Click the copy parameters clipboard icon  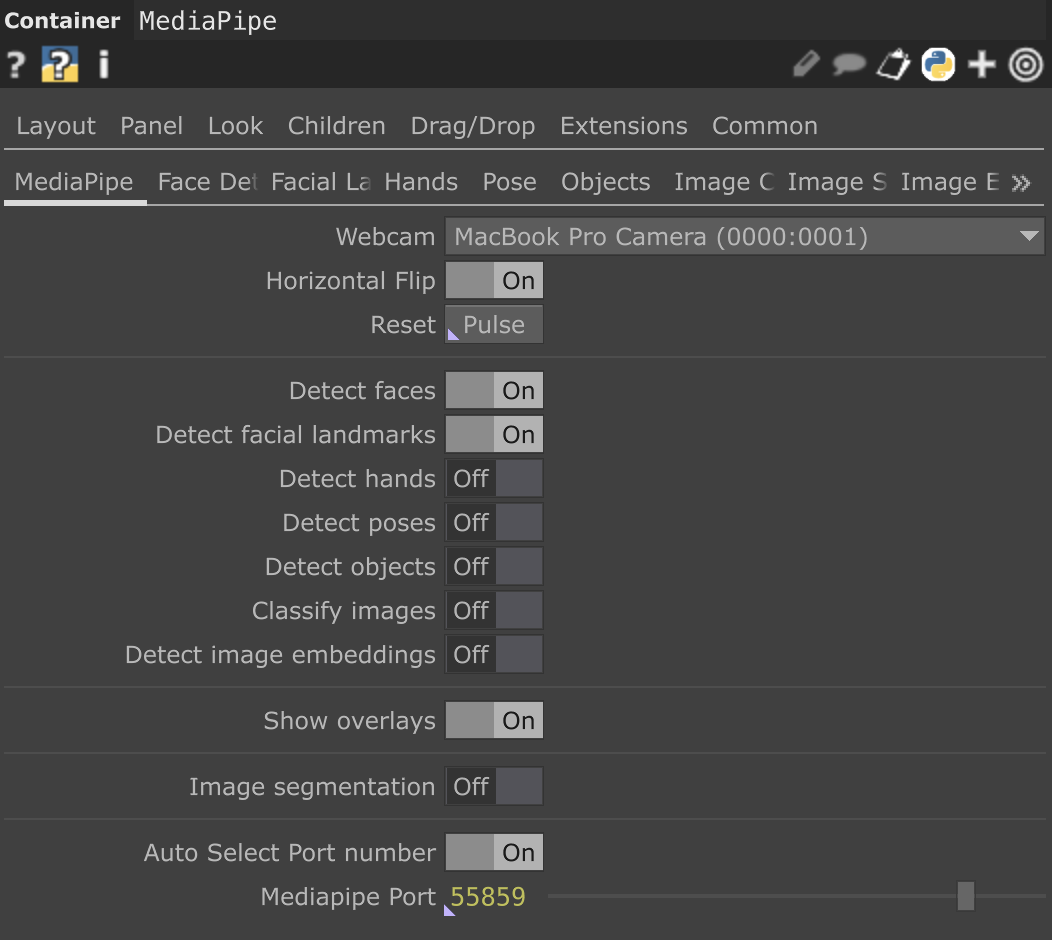[x=893, y=65]
